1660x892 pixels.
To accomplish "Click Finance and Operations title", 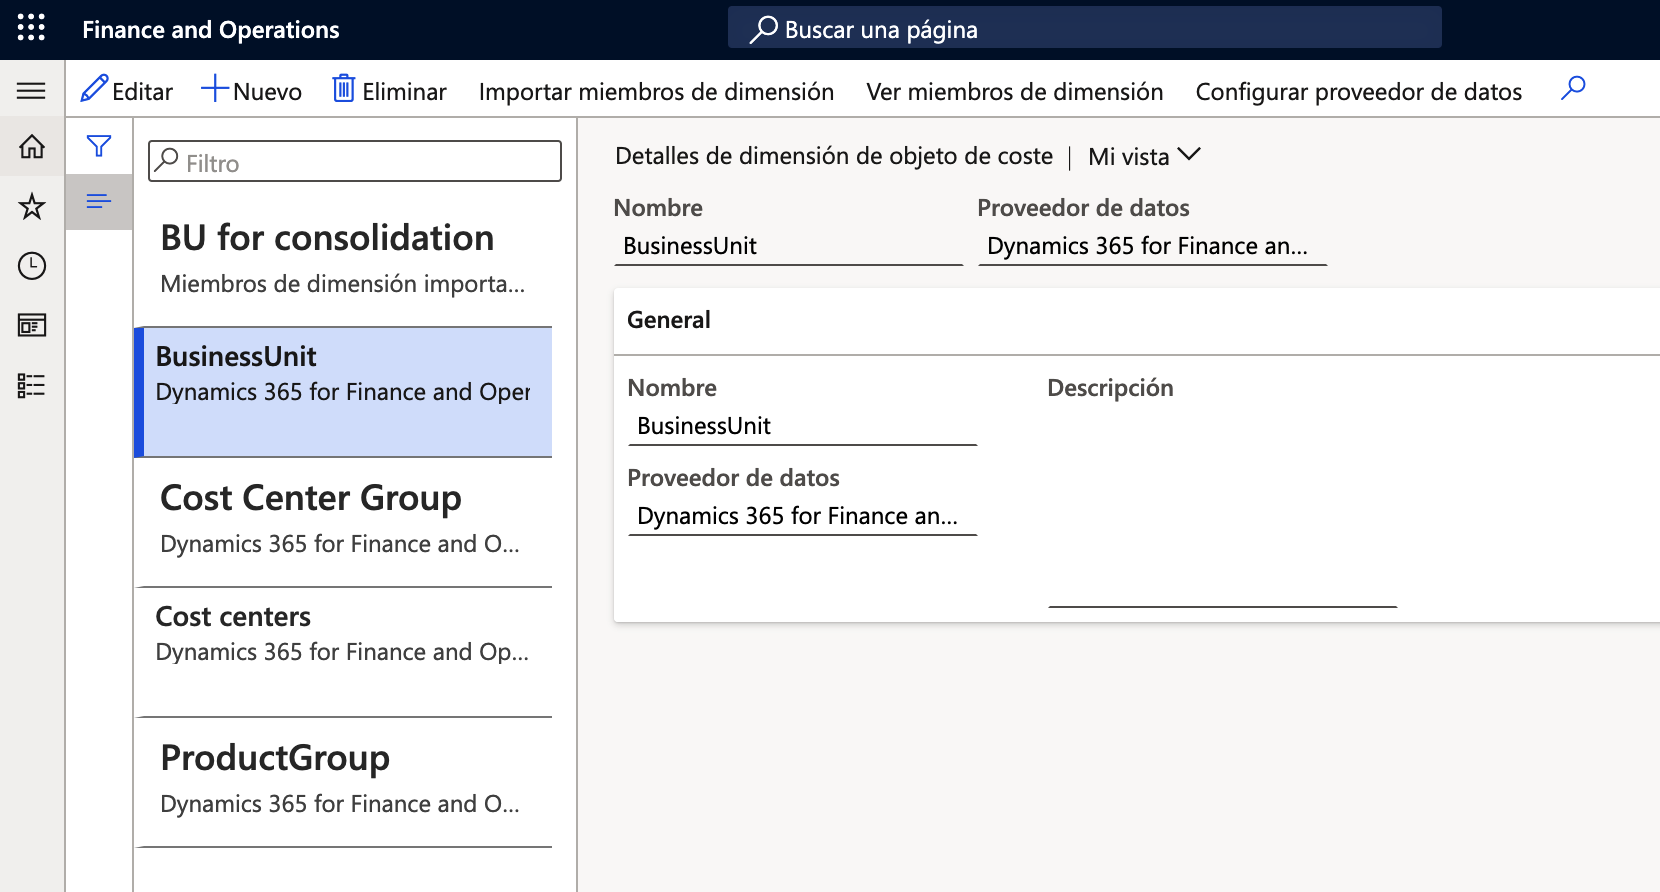I will (211, 30).
